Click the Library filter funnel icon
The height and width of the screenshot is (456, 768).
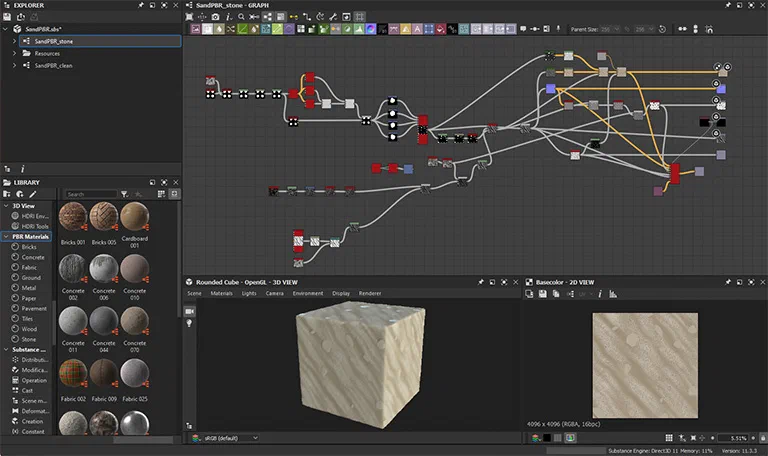click(x=125, y=194)
